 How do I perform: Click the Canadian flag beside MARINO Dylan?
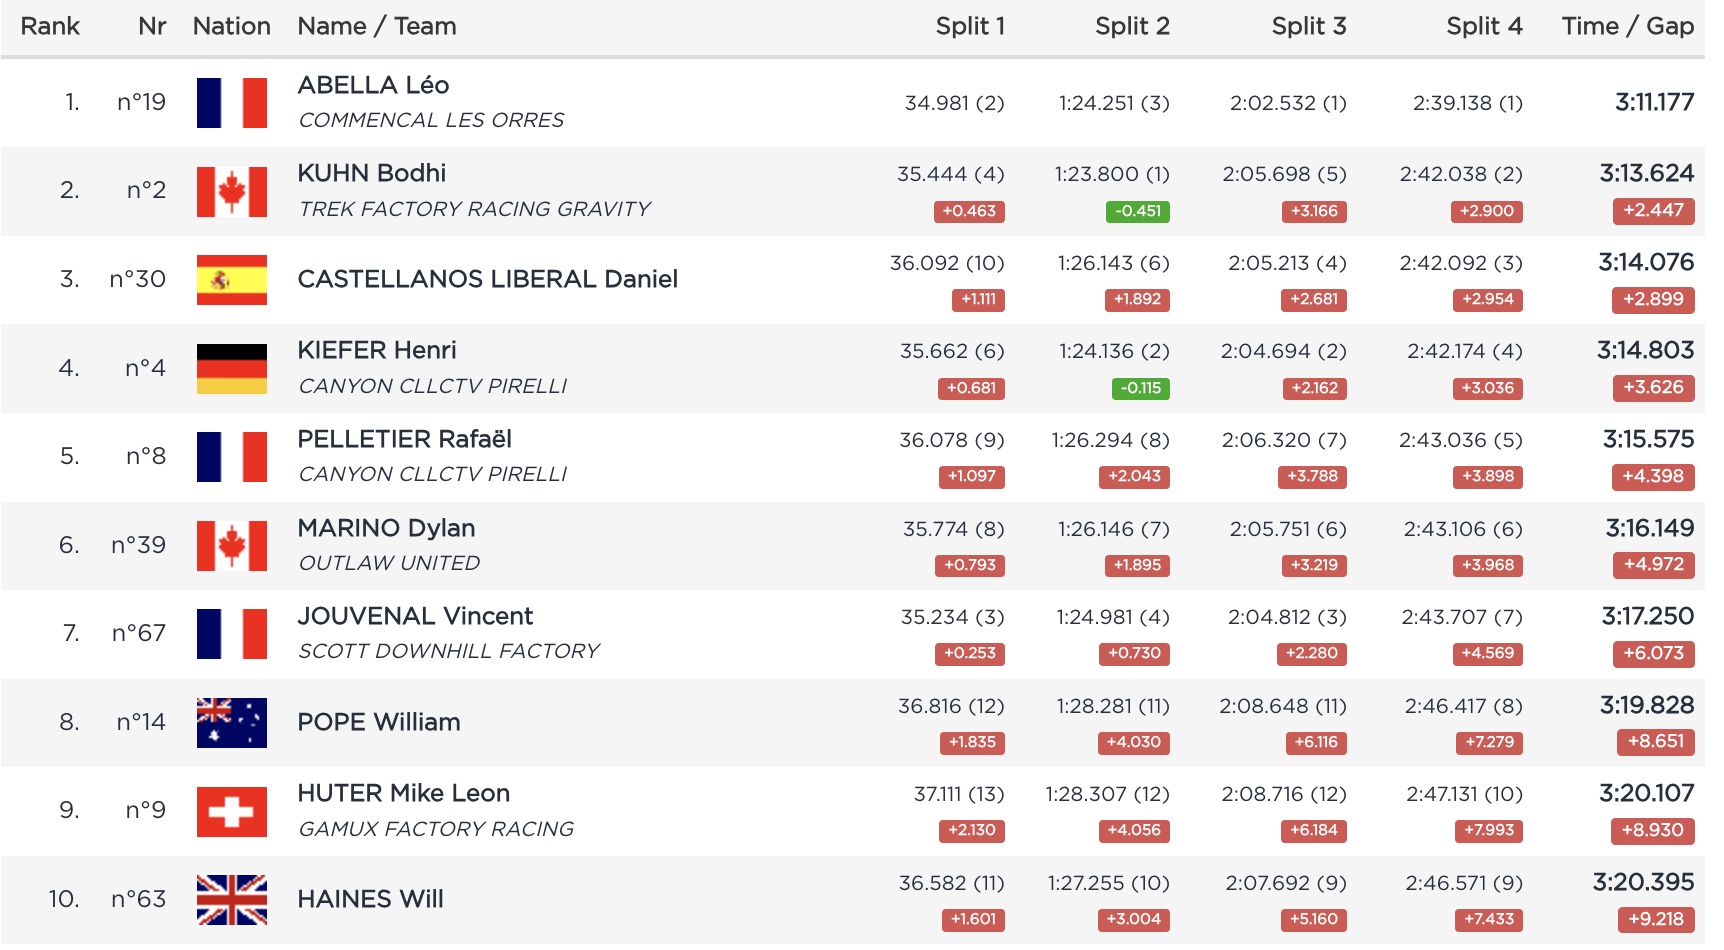click(232, 546)
